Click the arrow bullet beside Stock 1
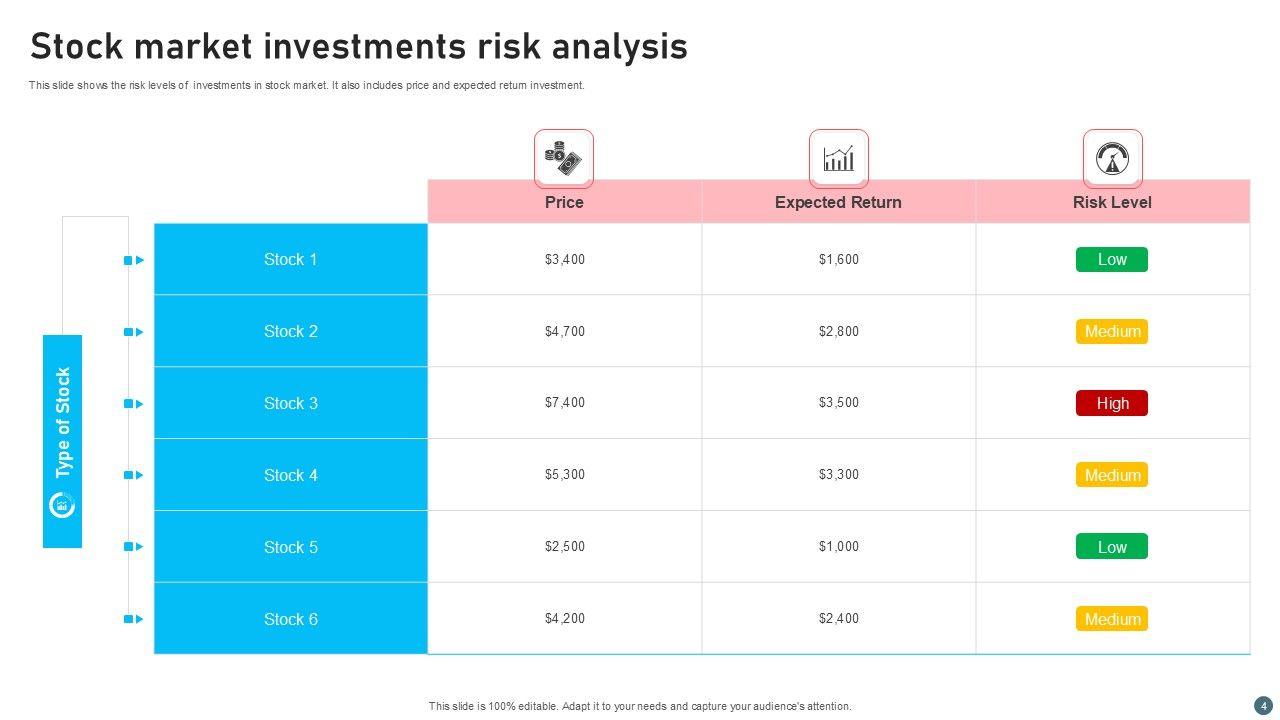This screenshot has height=720, width=1280. 134,260
